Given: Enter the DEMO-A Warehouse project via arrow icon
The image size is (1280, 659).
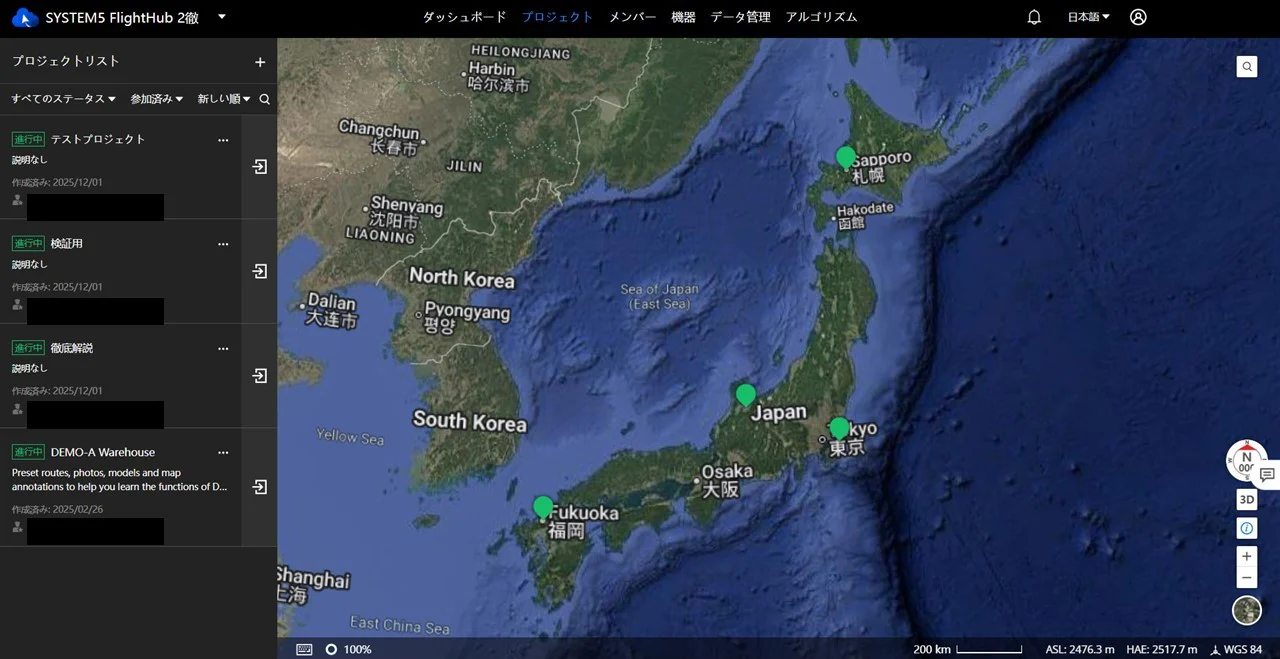Looking at the screenshot, I should (x=260, y=487).
